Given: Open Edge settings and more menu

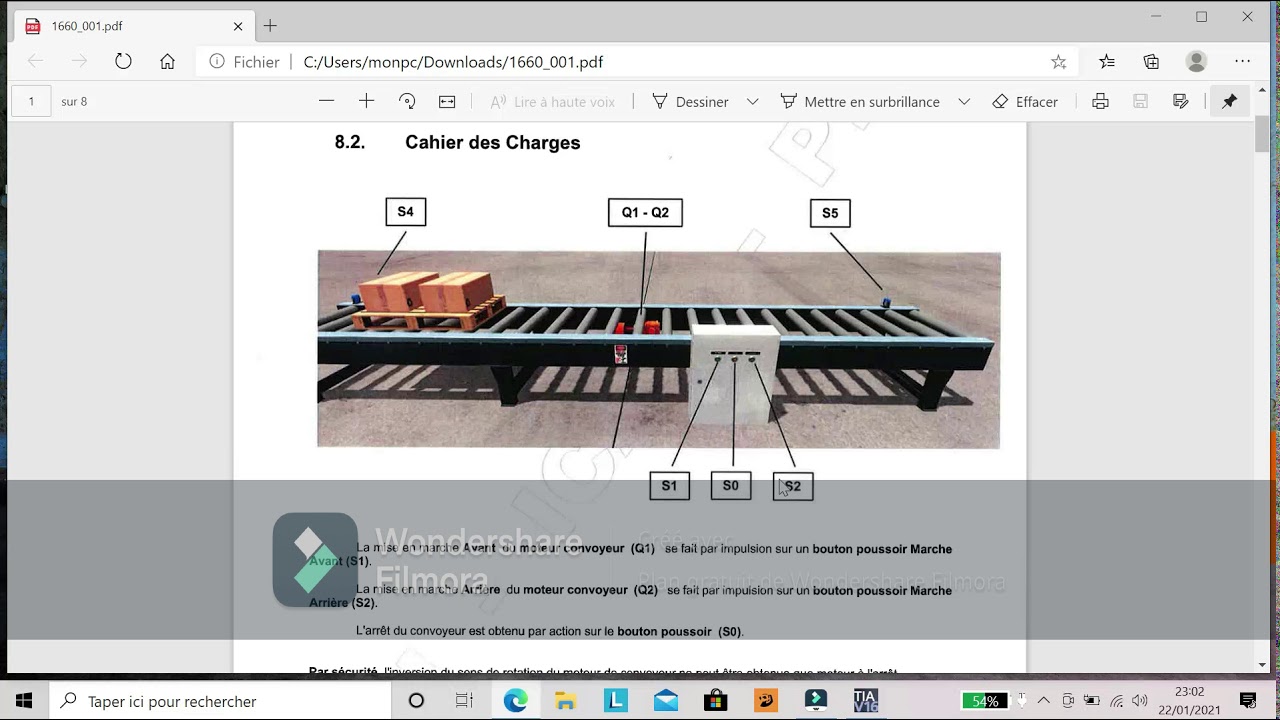Looking at the screenshot, I should coord(1242,62).
